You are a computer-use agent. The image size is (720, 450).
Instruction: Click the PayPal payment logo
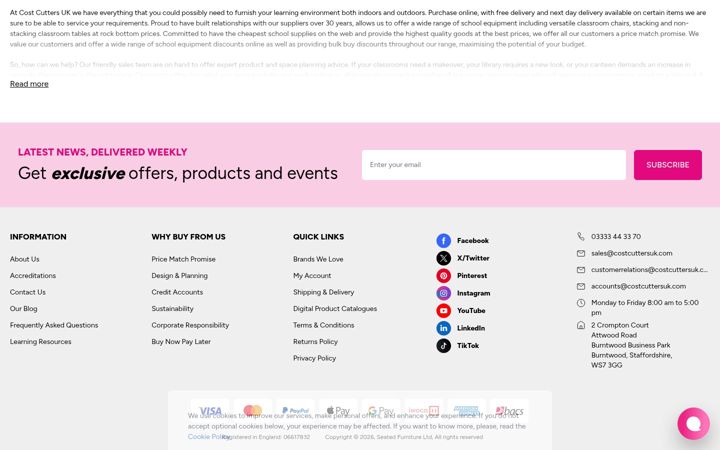click(x=295, y=411)
